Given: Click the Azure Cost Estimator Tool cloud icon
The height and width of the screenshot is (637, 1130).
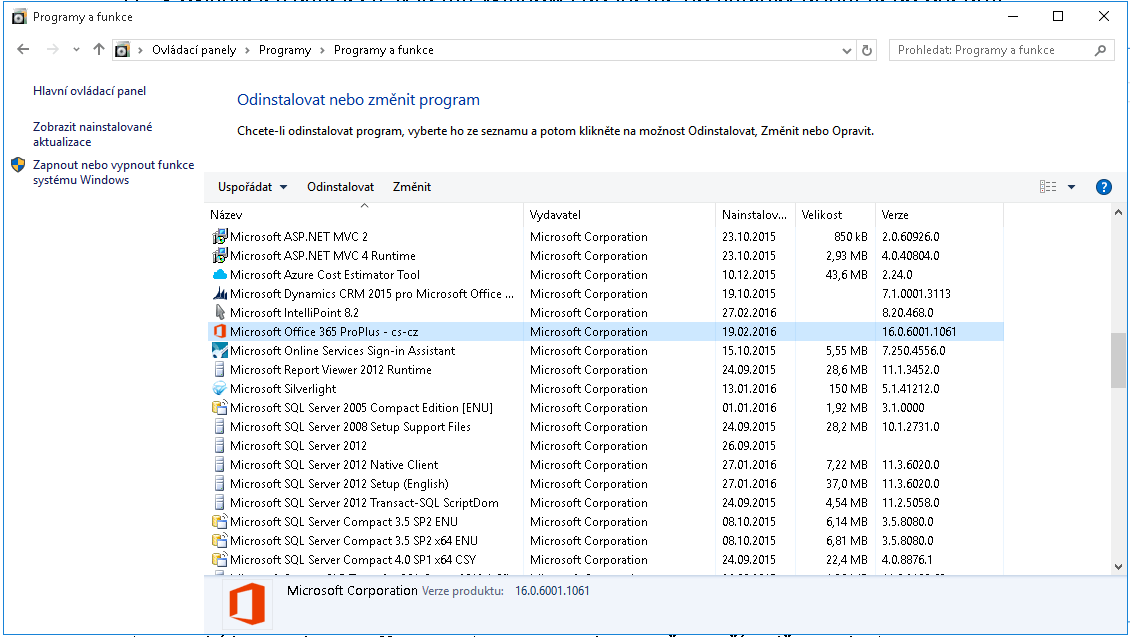Looking at the screenshot, I should [220, 275].
